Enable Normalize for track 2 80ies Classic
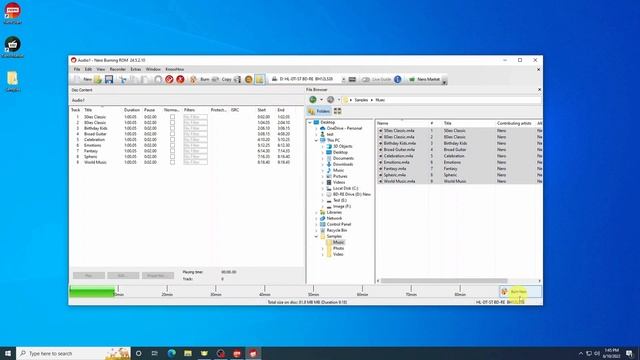 point(172,122)
